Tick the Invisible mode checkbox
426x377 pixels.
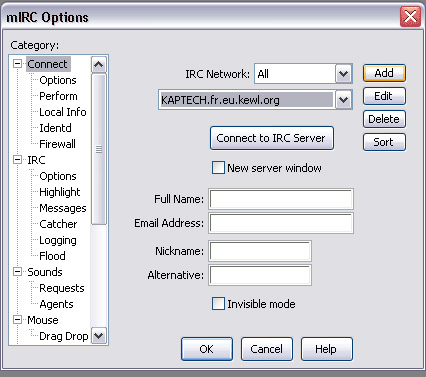click(218, 304)
